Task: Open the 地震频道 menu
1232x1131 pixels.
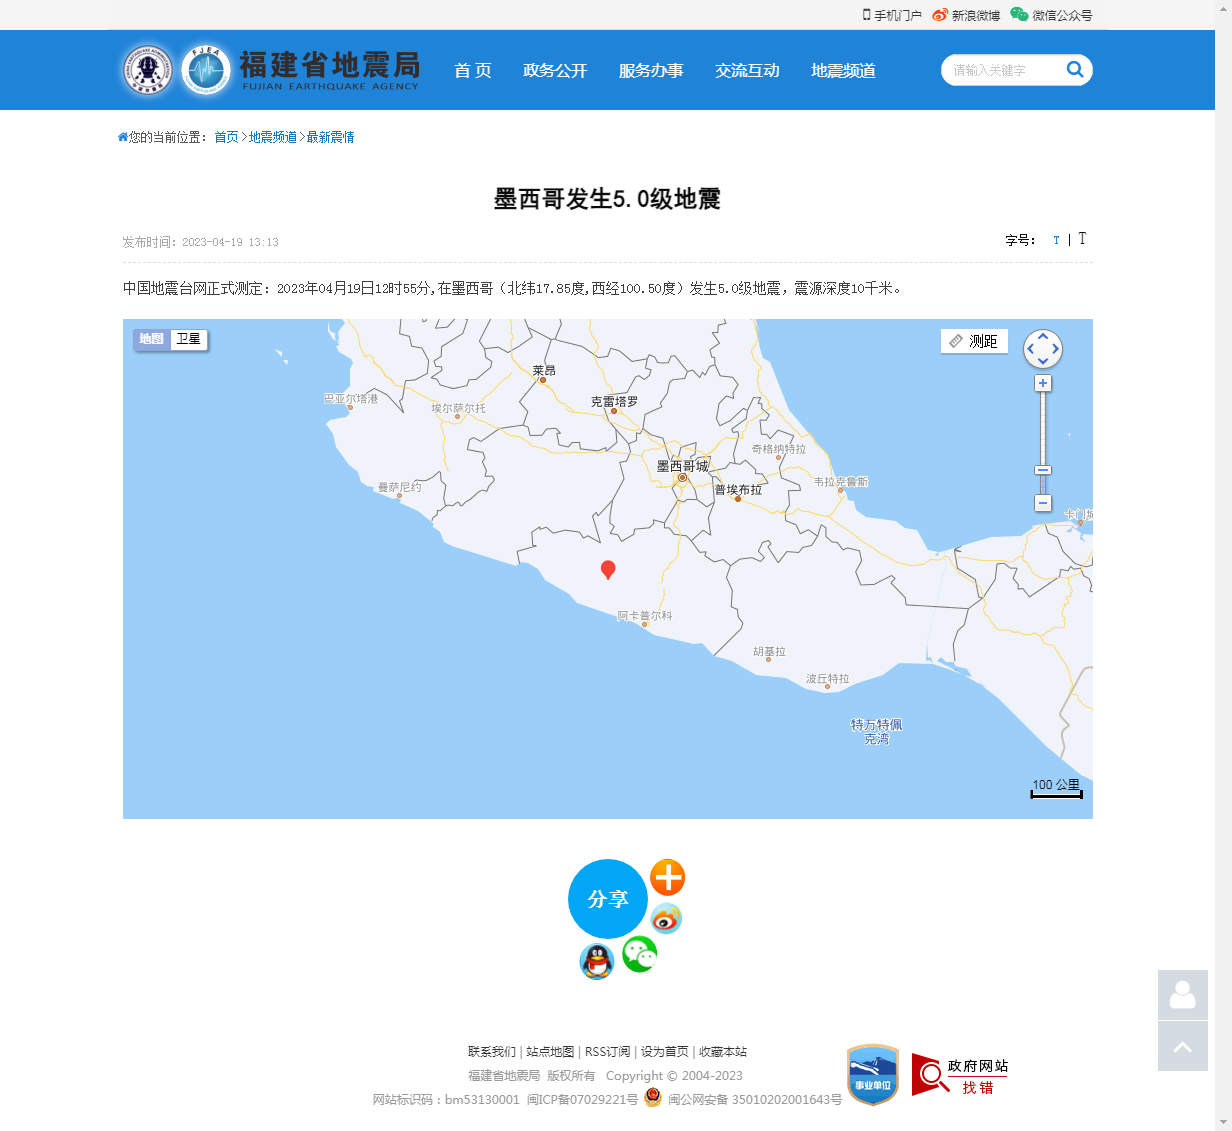Action: [x=843, y=70]
